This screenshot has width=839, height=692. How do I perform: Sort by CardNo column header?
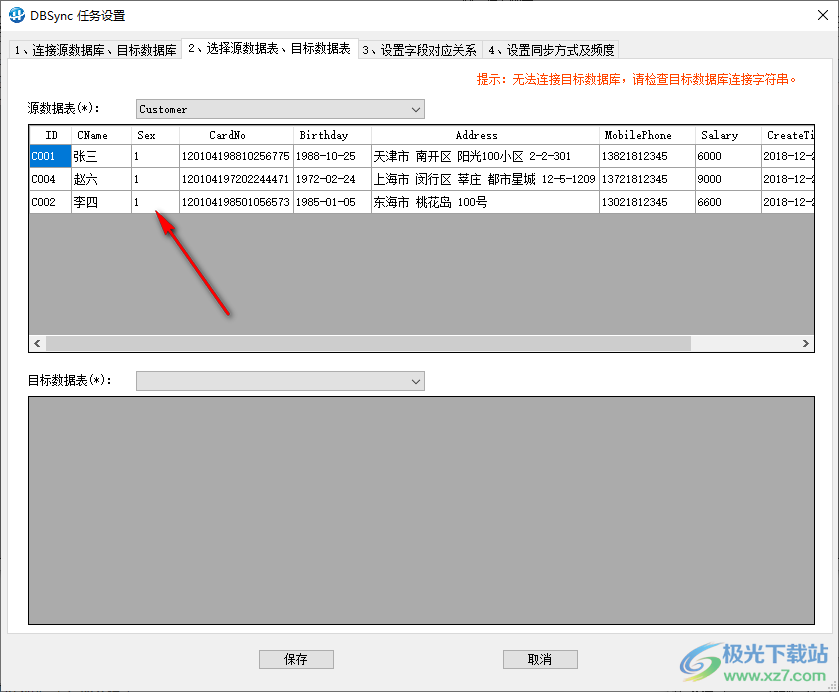tap(236, 135)
